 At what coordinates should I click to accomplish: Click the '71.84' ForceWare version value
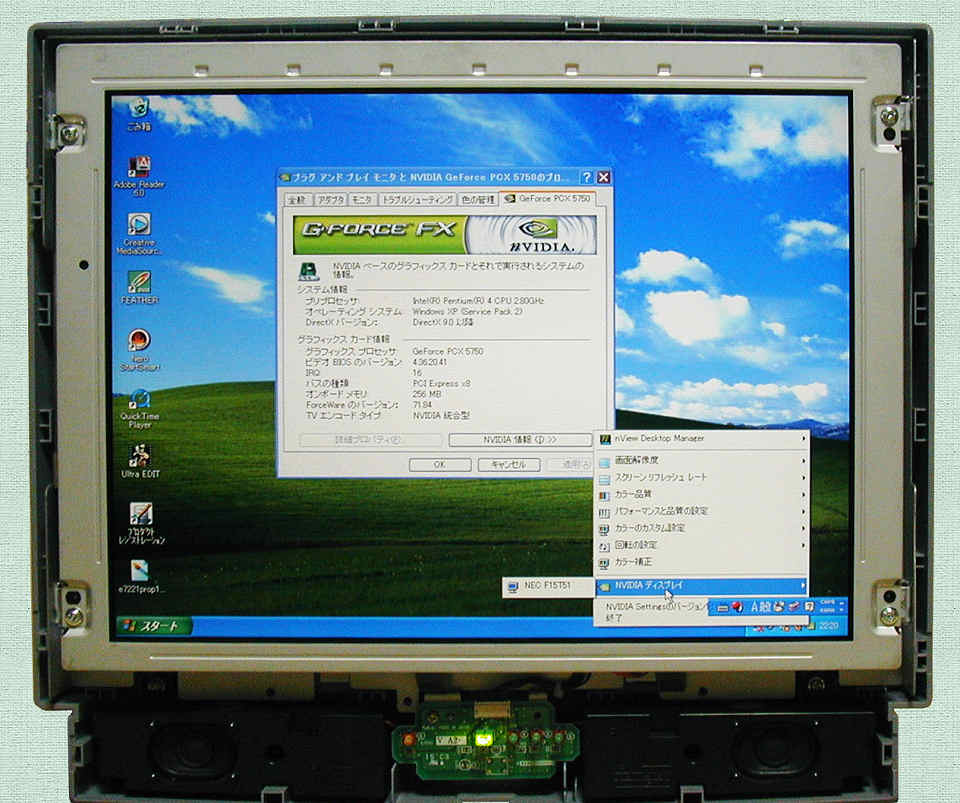point(422,405)
